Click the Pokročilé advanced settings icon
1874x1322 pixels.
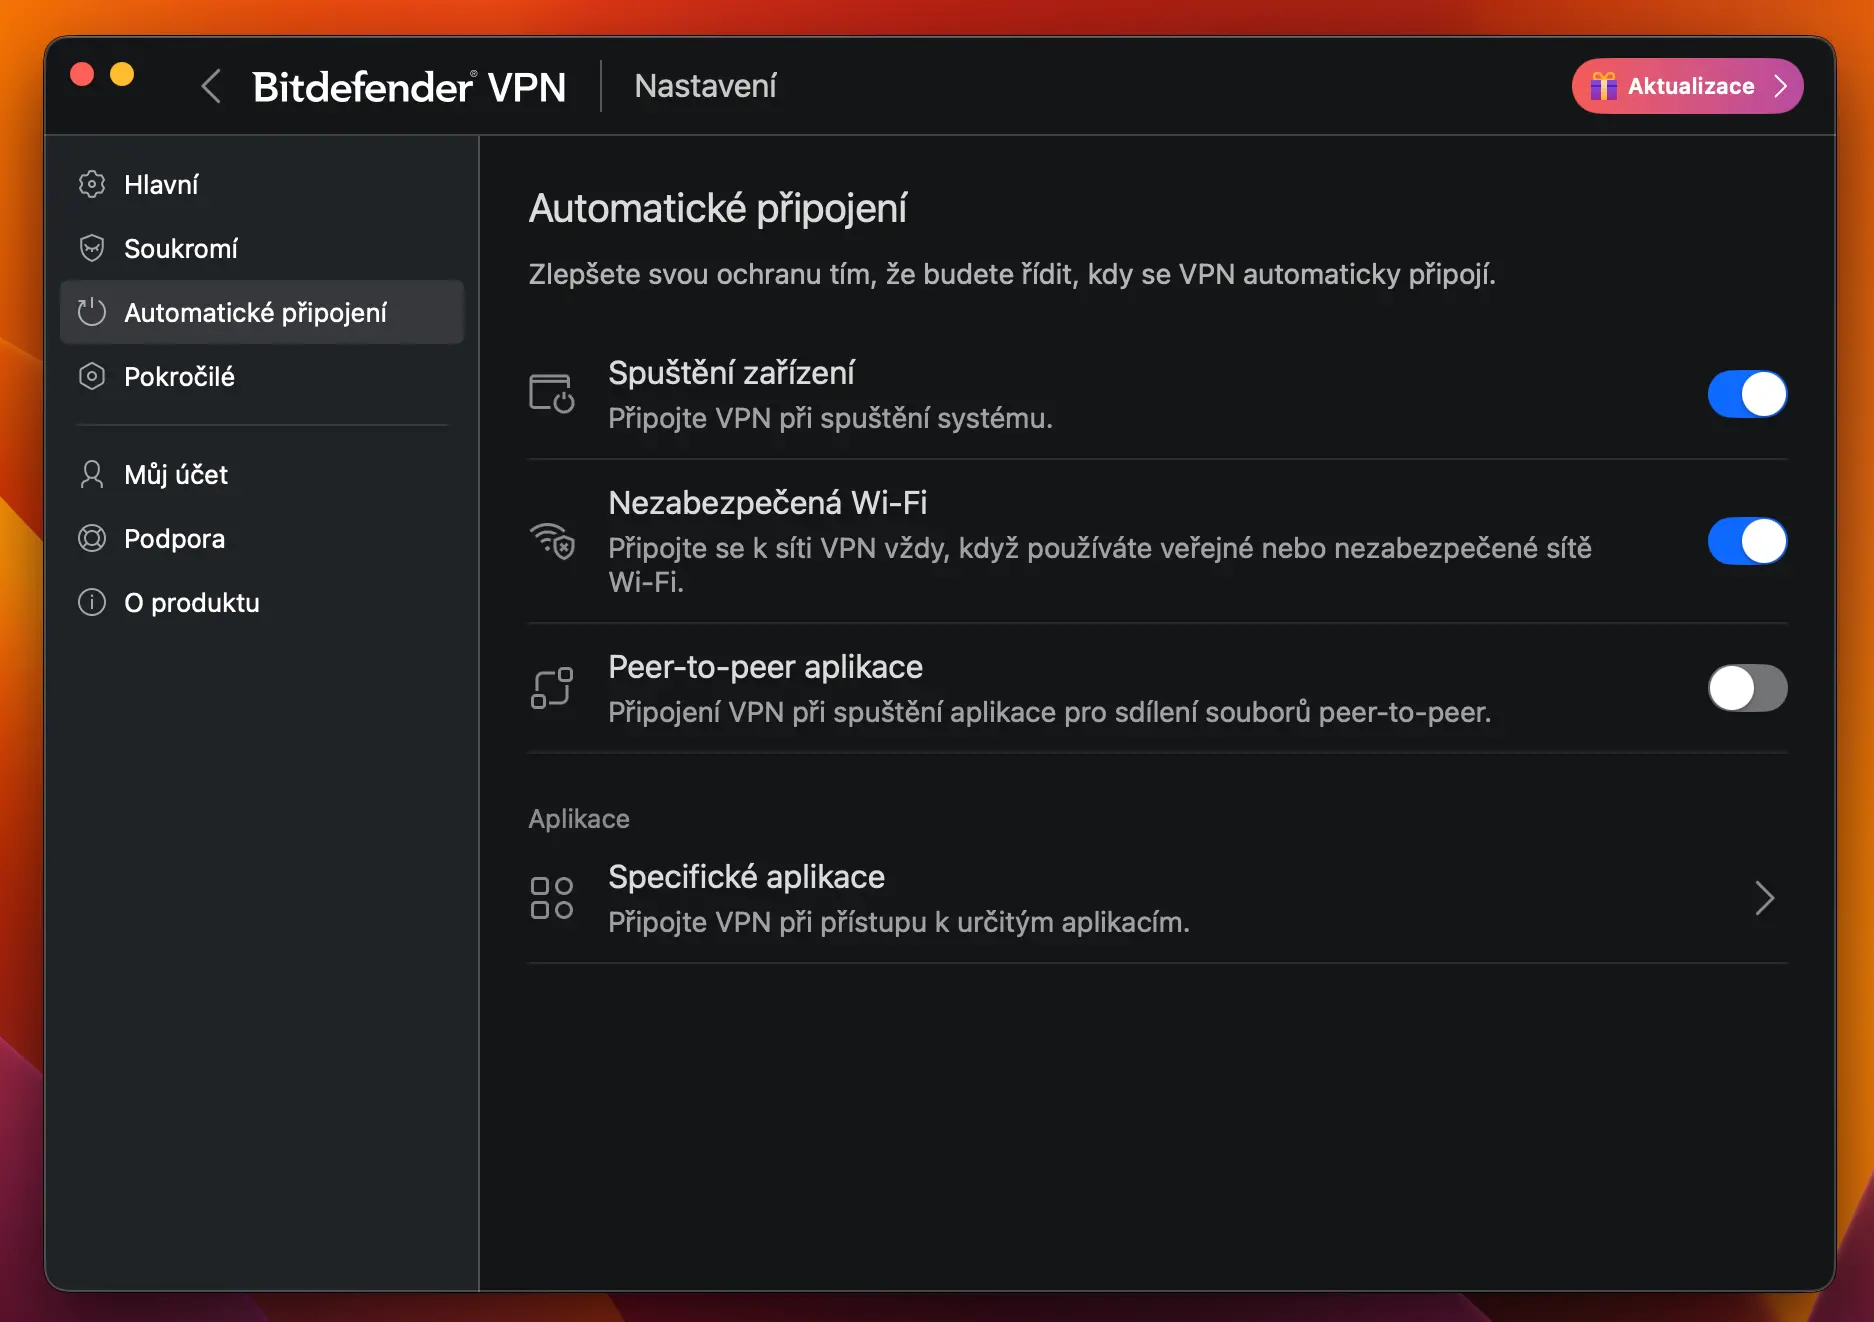(92, 377)
